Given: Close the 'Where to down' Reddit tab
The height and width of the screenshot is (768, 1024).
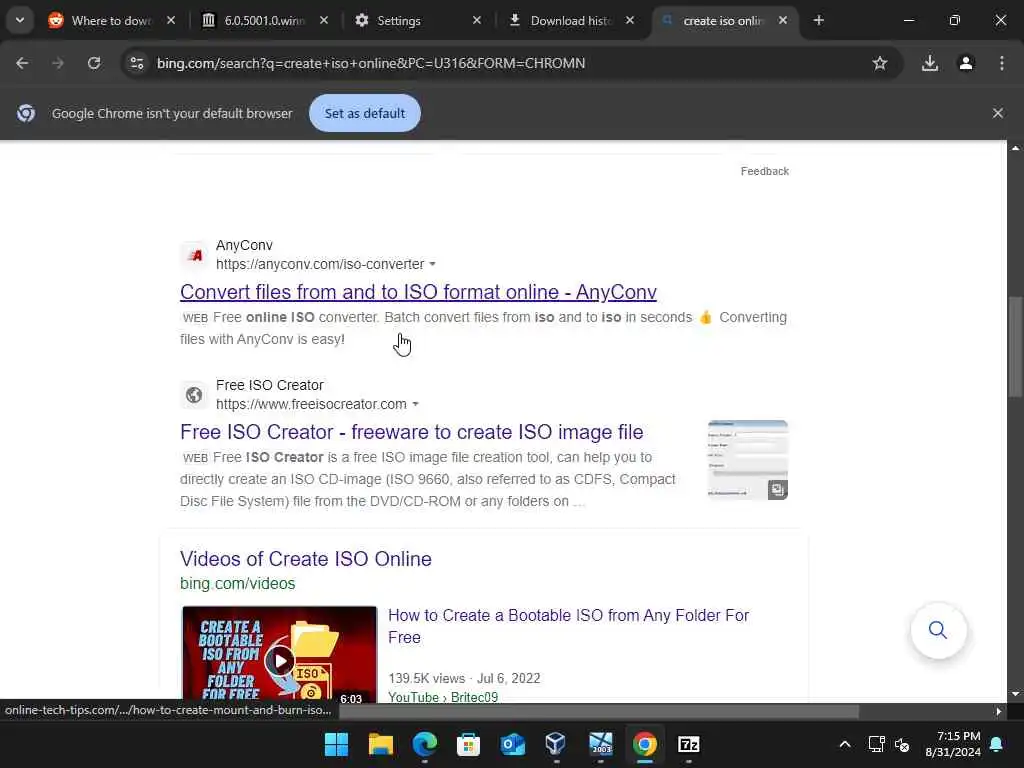Looking at the screenshot, I should tap(170, 21).
